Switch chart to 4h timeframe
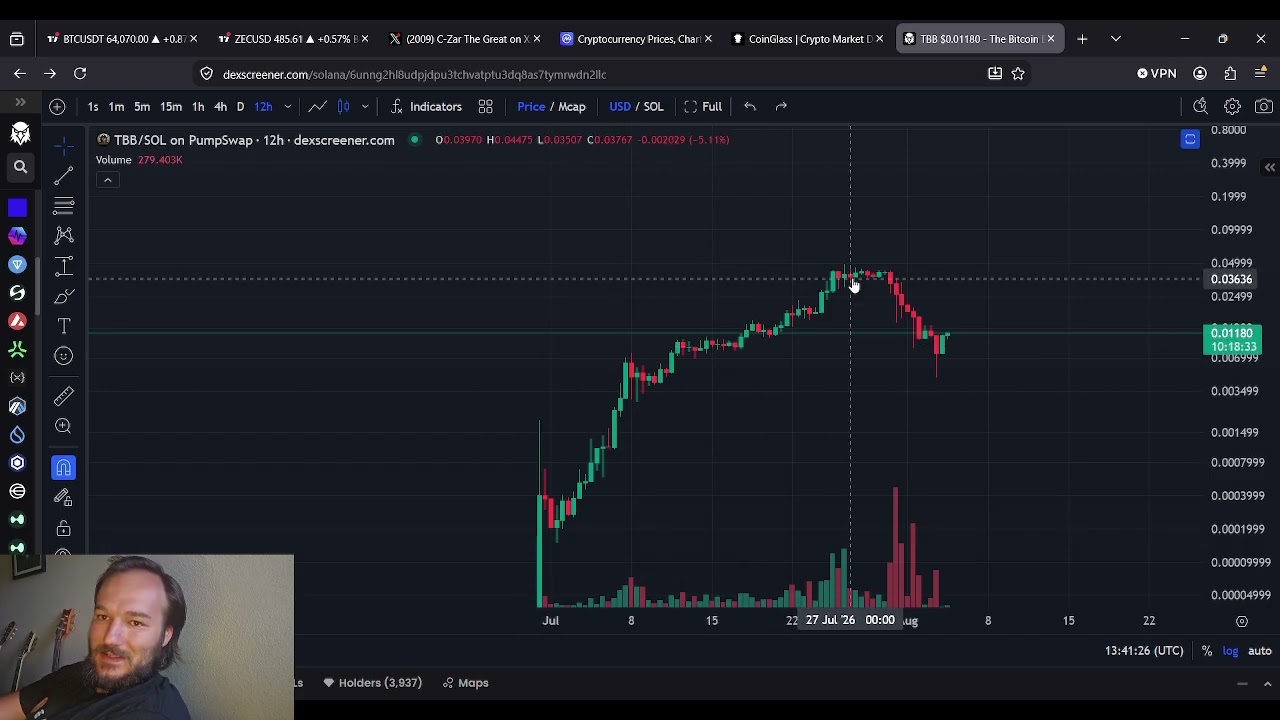Screen dimensions: 1280x720 pyautogui.click(x=220, y=106)
